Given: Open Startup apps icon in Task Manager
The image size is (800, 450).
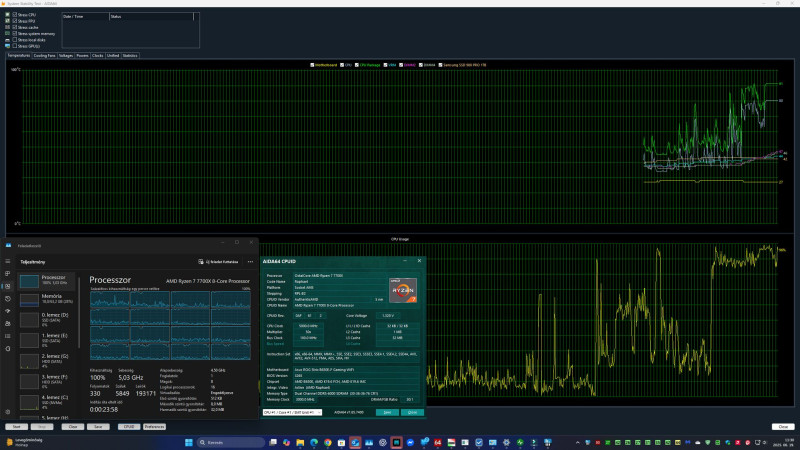Looking at the screenshot, I should click(8, 311).
